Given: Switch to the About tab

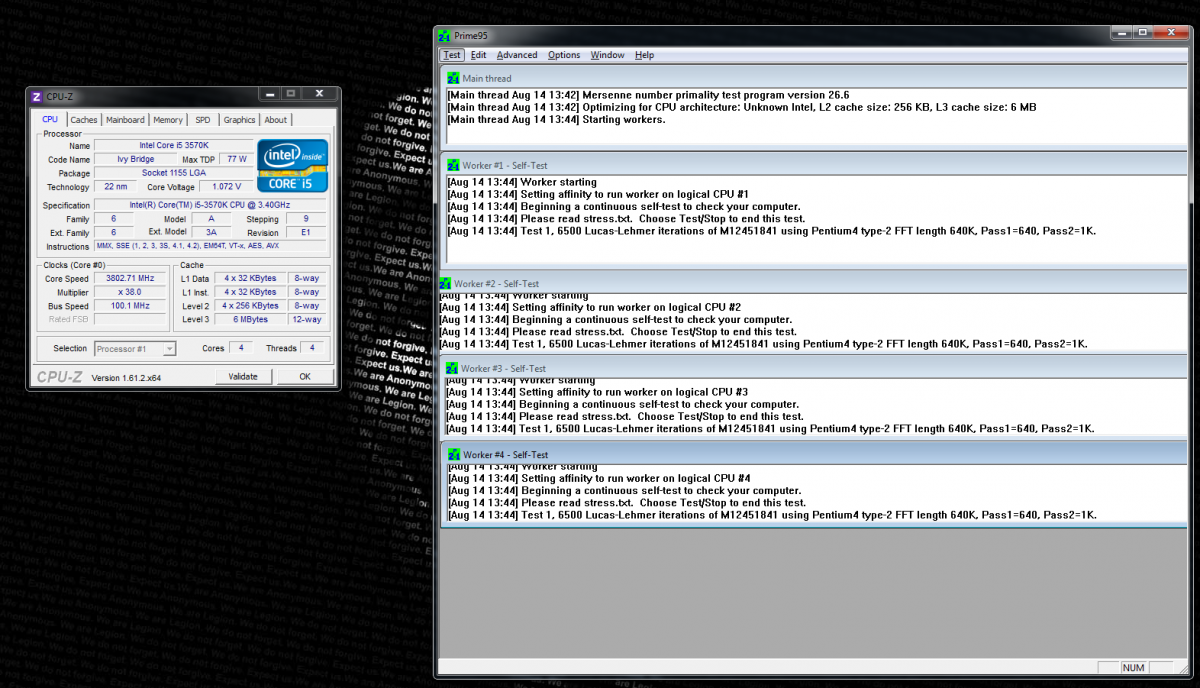Looking at the screenshot, I should (275, 120).
